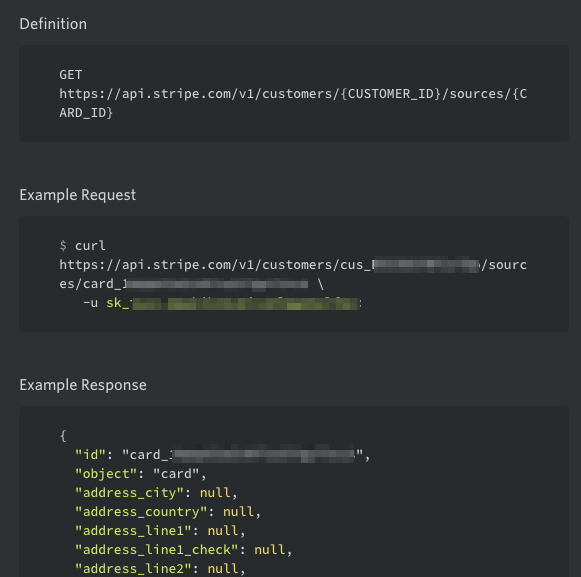The height and width of the screenshot is (577, 581).
Task: Click the Example Response heading
Action: point(83,385)
